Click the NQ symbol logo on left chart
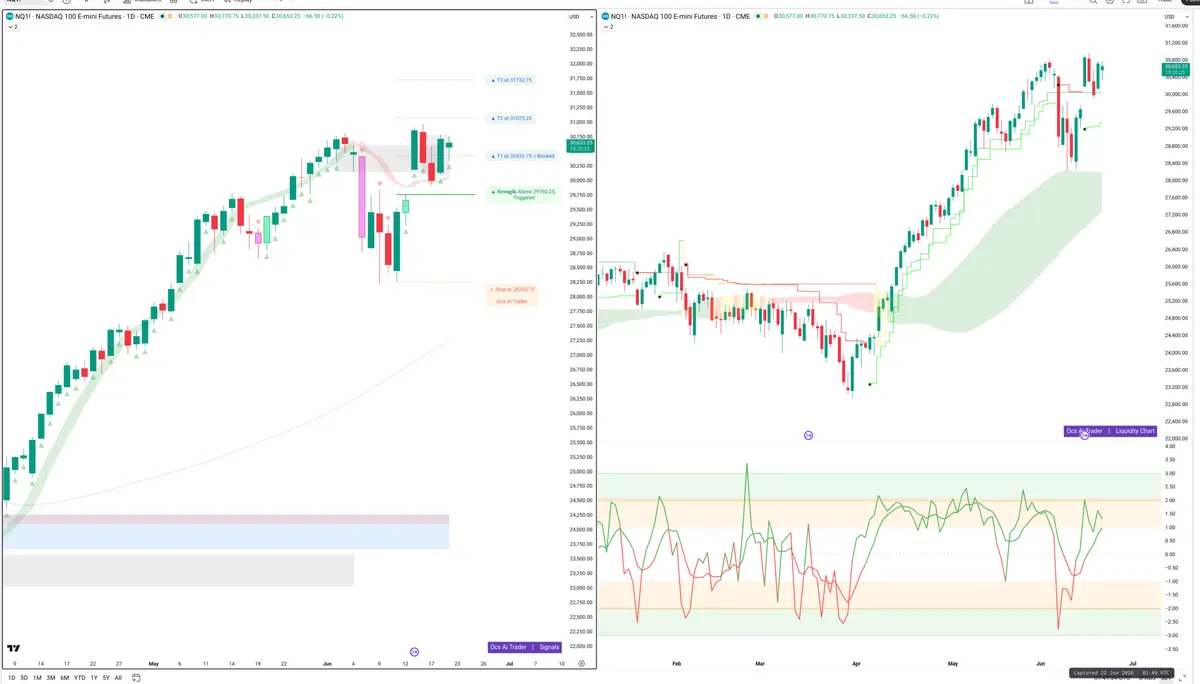Image resolution: width=1200 pixels, height=684 pixels. (x=9, y=16)
